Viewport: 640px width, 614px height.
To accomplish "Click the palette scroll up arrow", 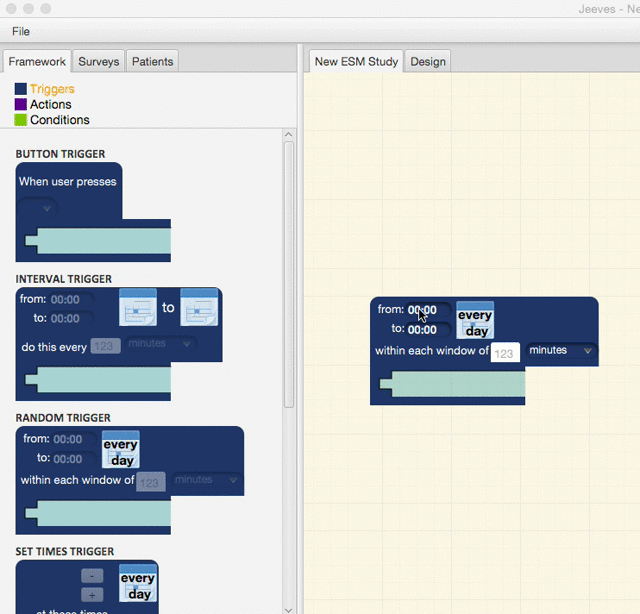I will 289,135.
